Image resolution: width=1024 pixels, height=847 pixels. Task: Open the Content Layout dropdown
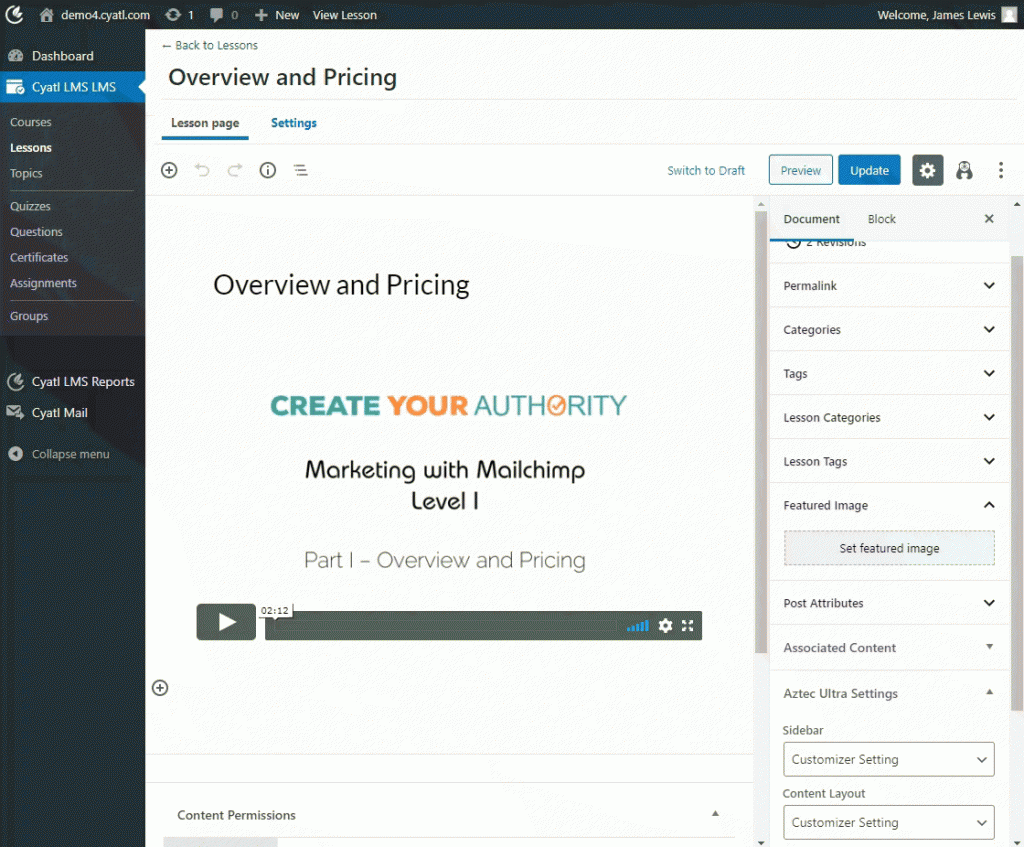click(889, 822)
